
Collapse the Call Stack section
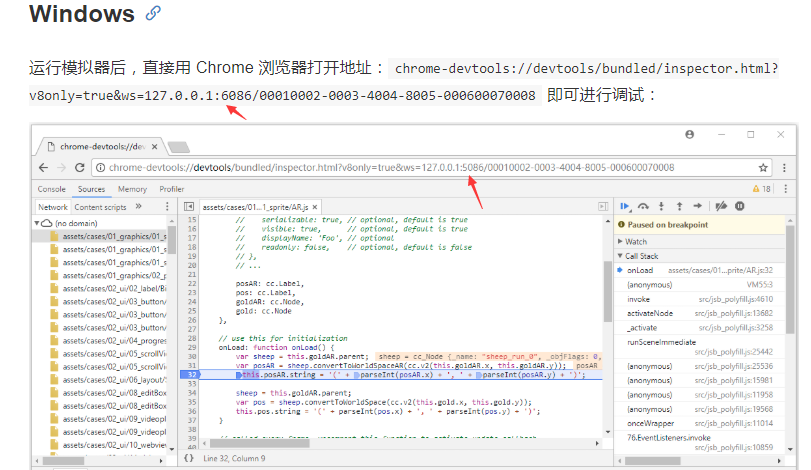[x=620, y=256]
